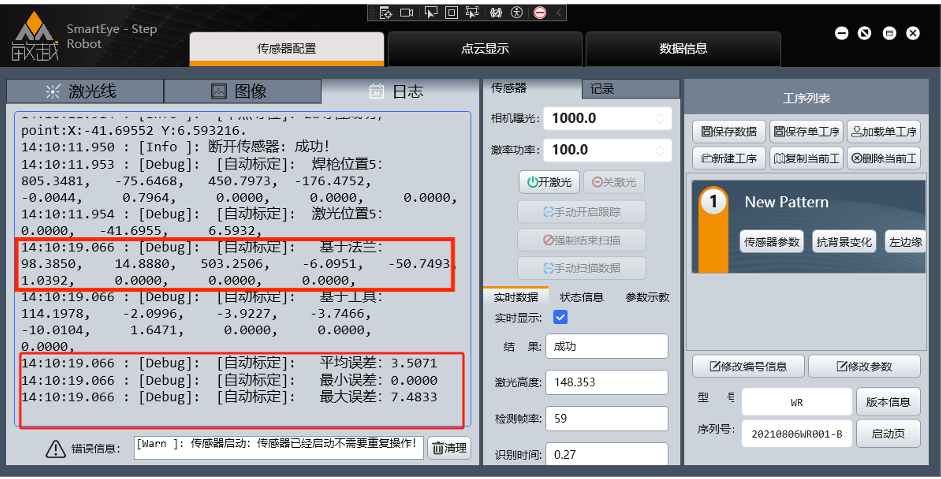Click the accessibility person icon in top toolbar
The height and width of the screenshot is (479, 941).
516,13
